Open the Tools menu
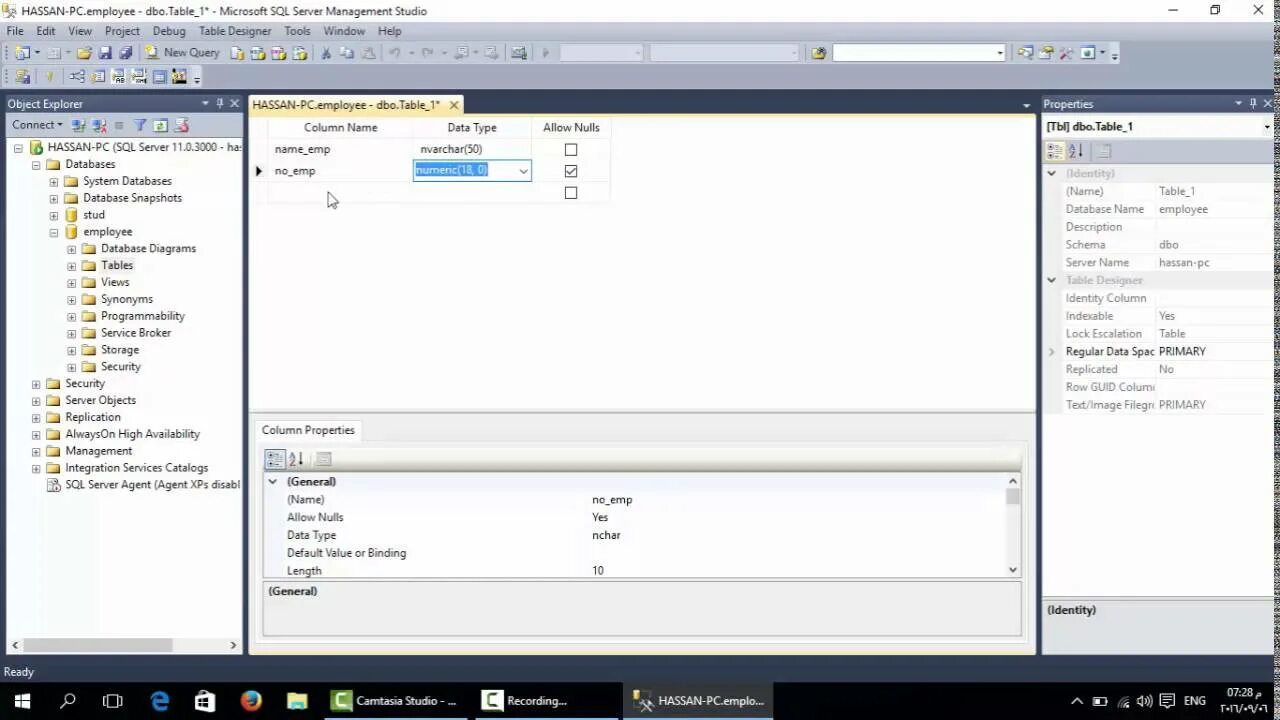 click(x=297, y=31)
